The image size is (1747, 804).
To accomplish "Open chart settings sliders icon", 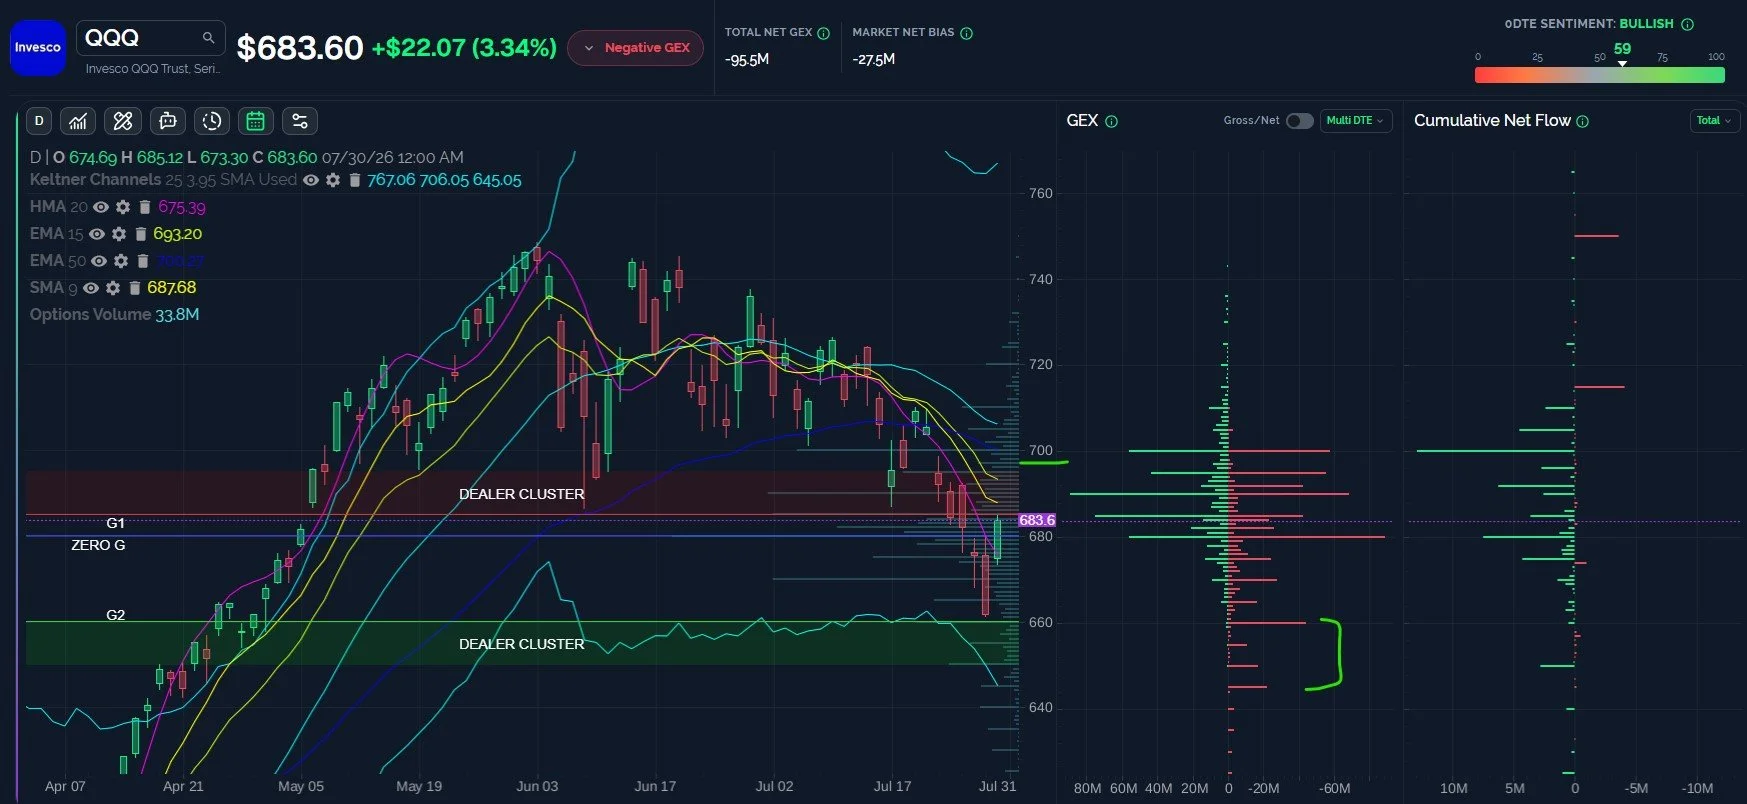I will (x=299, y=121).
